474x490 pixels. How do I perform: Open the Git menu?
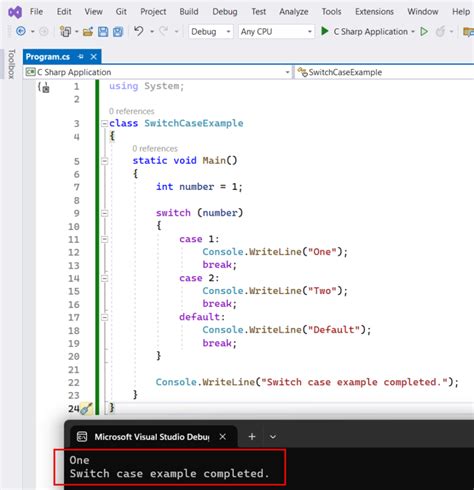click(x=121, y=12)
